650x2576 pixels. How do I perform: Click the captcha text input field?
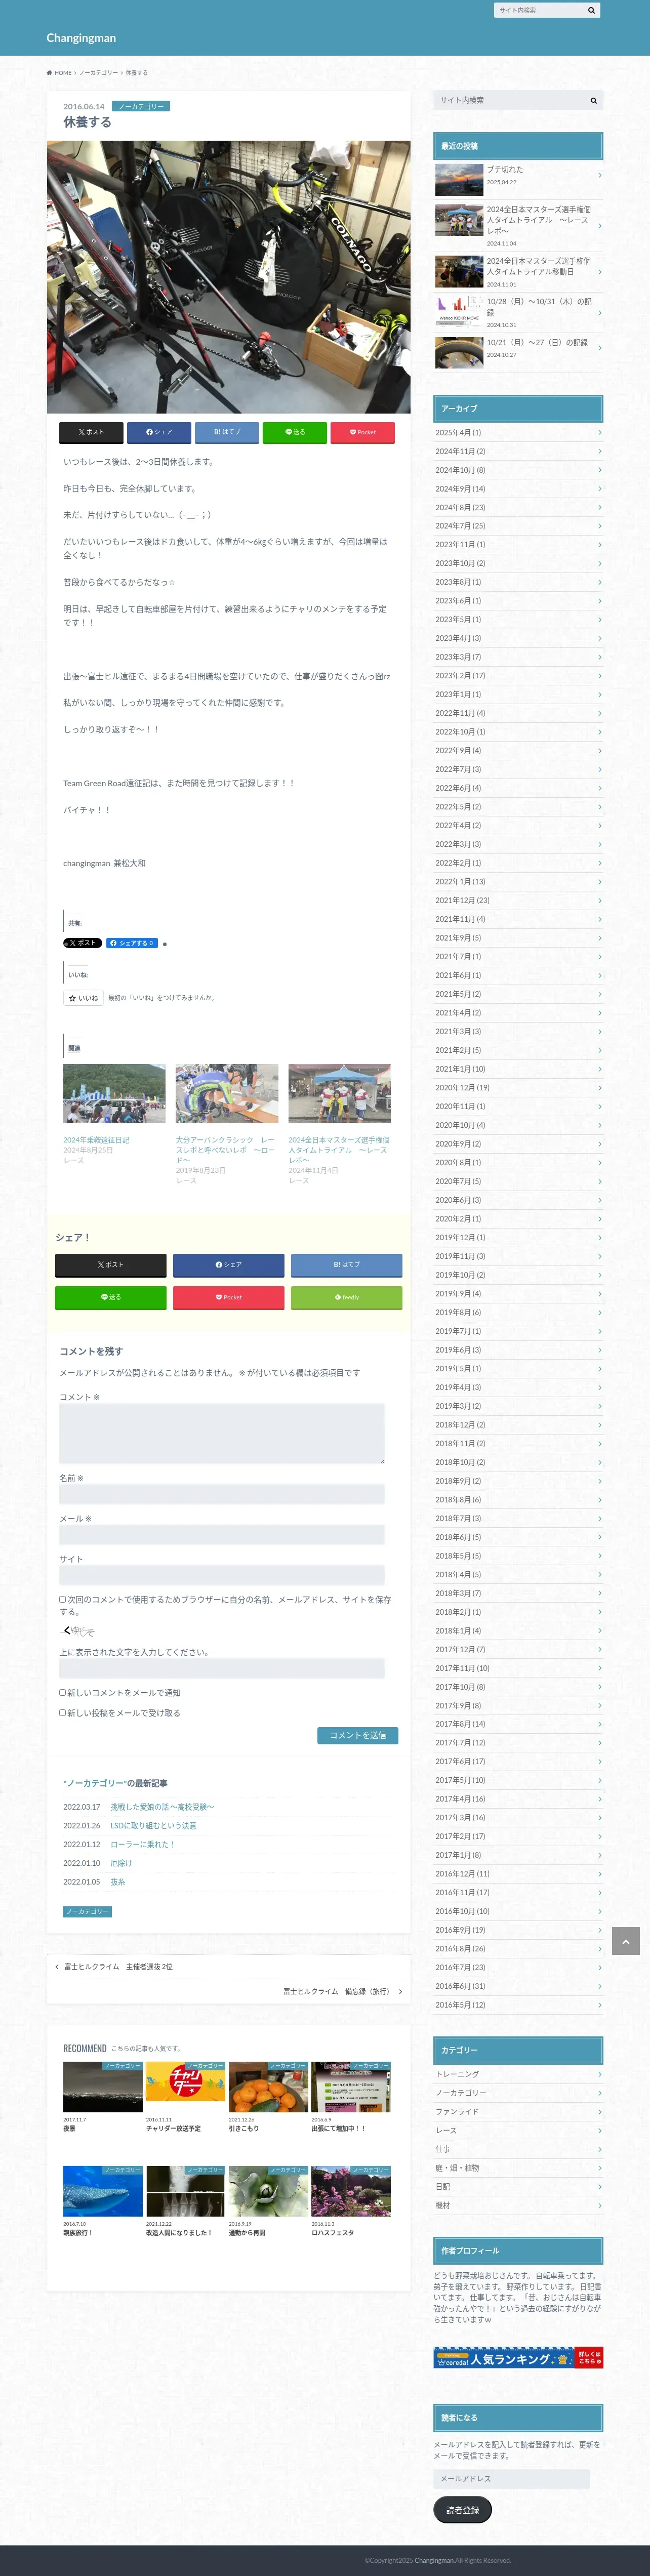point(221,1668)
